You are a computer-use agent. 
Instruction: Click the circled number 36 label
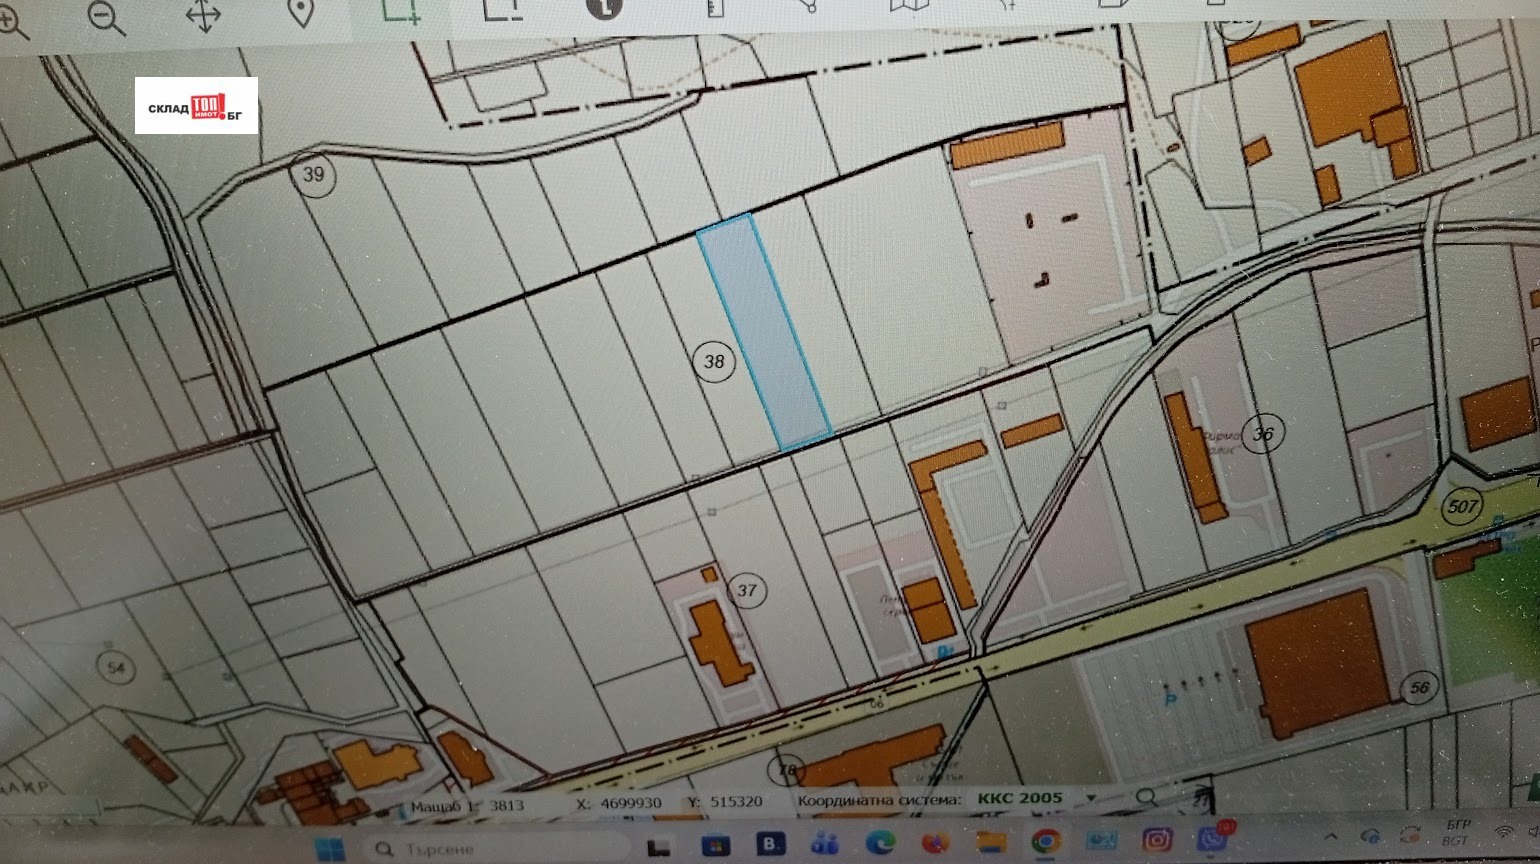click(1262, 434)
